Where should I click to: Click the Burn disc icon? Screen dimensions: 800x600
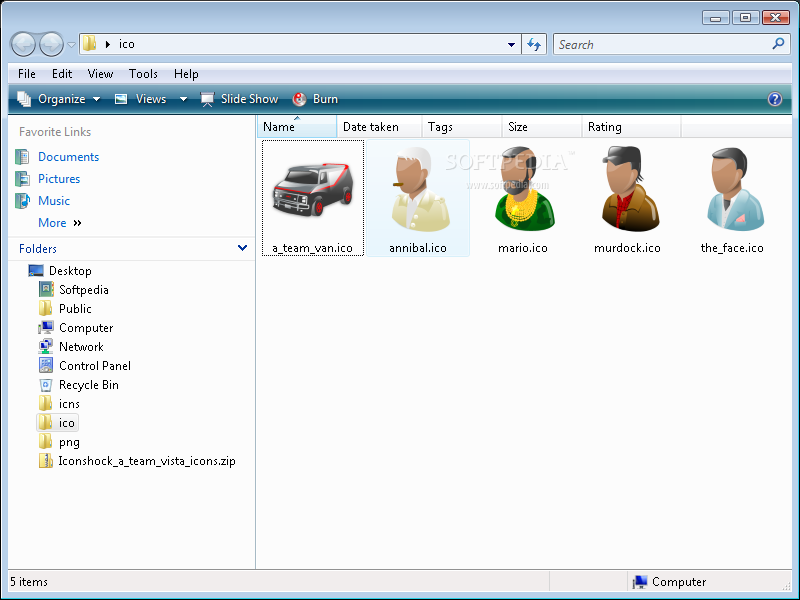(299, 99)
